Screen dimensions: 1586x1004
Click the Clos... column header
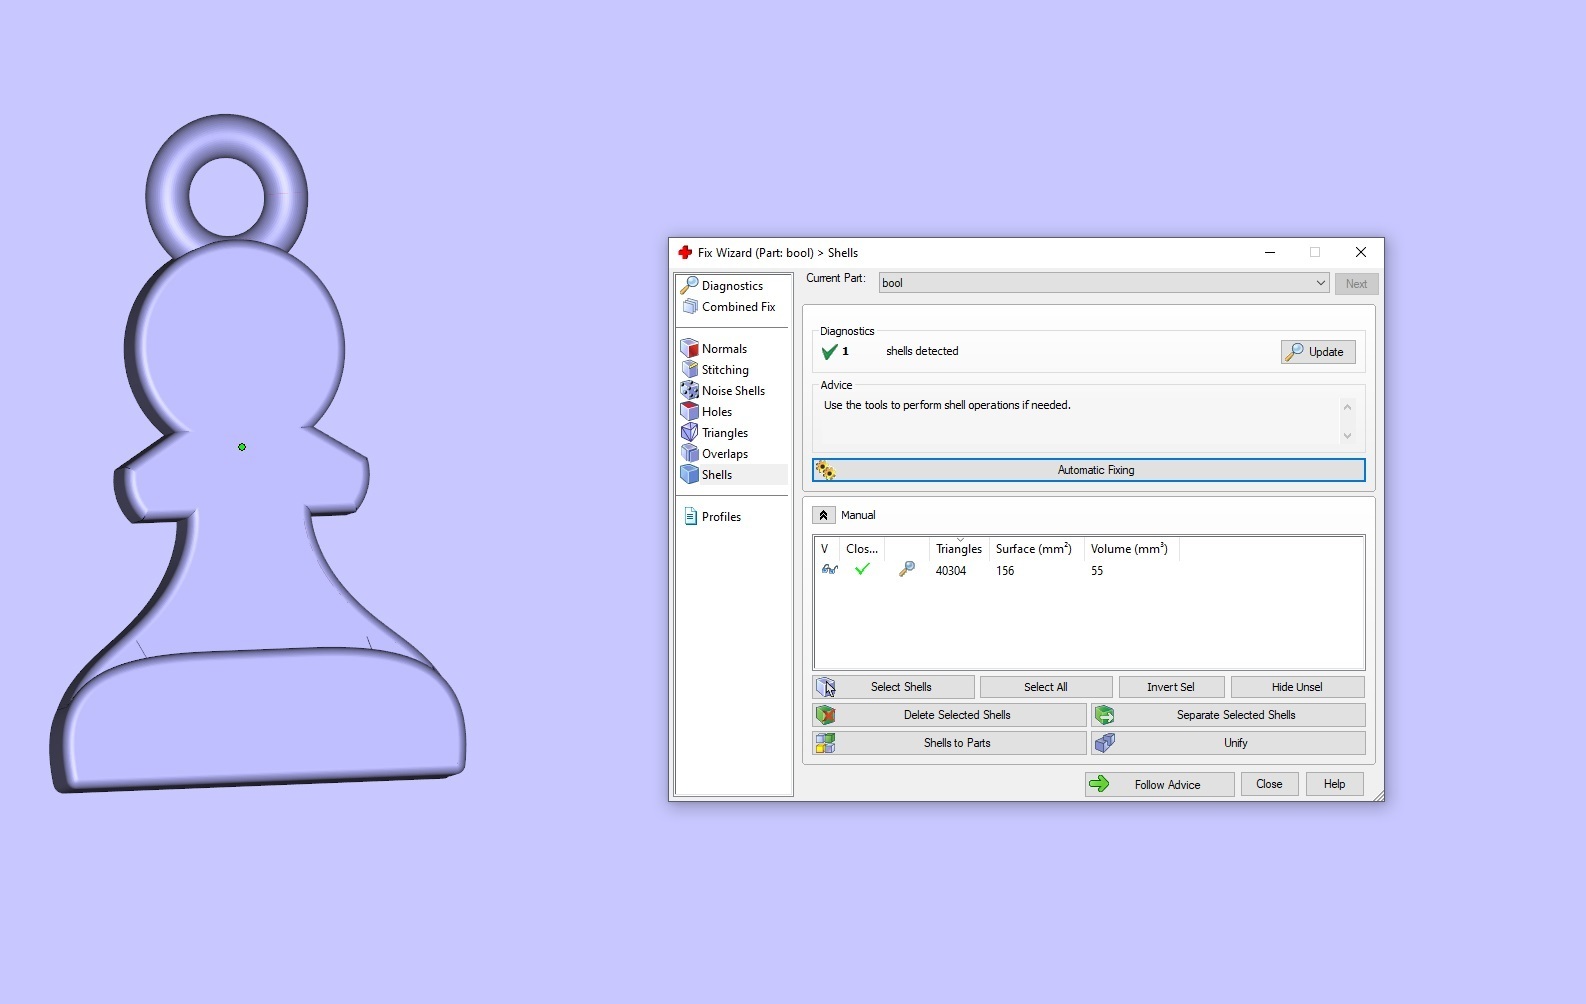tap(862, 549)
